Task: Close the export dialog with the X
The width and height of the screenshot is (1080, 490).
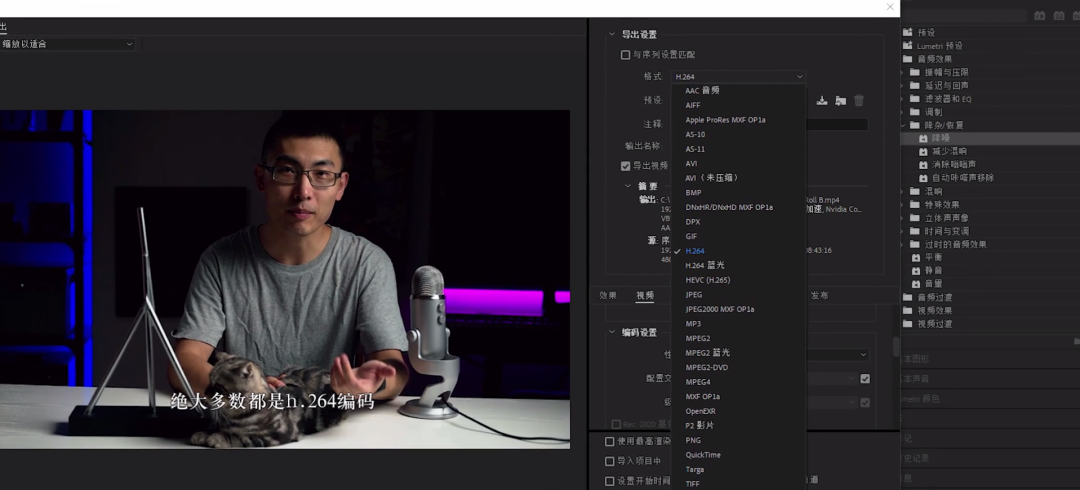Action: click(890, 7)
